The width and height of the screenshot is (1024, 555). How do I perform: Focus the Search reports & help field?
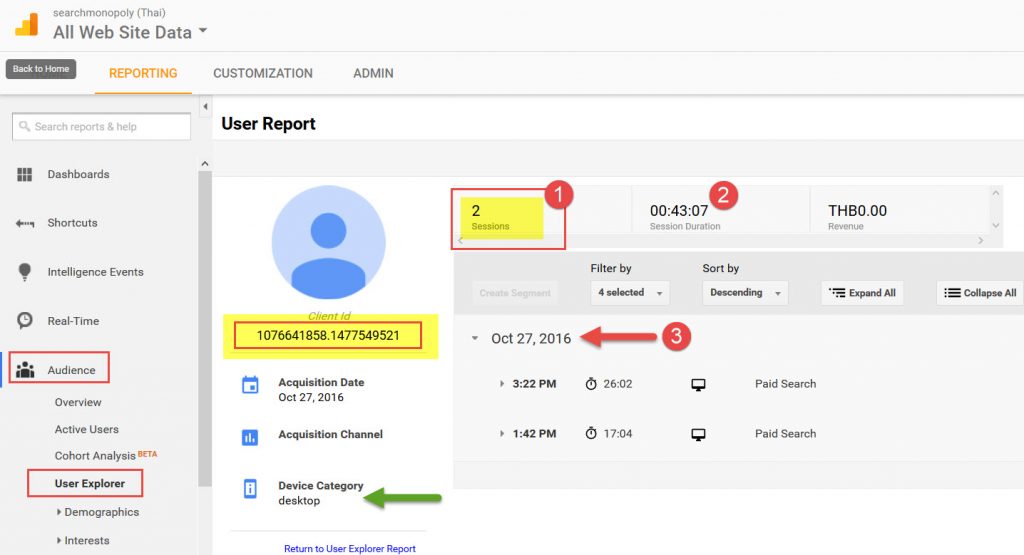point(101,127)
